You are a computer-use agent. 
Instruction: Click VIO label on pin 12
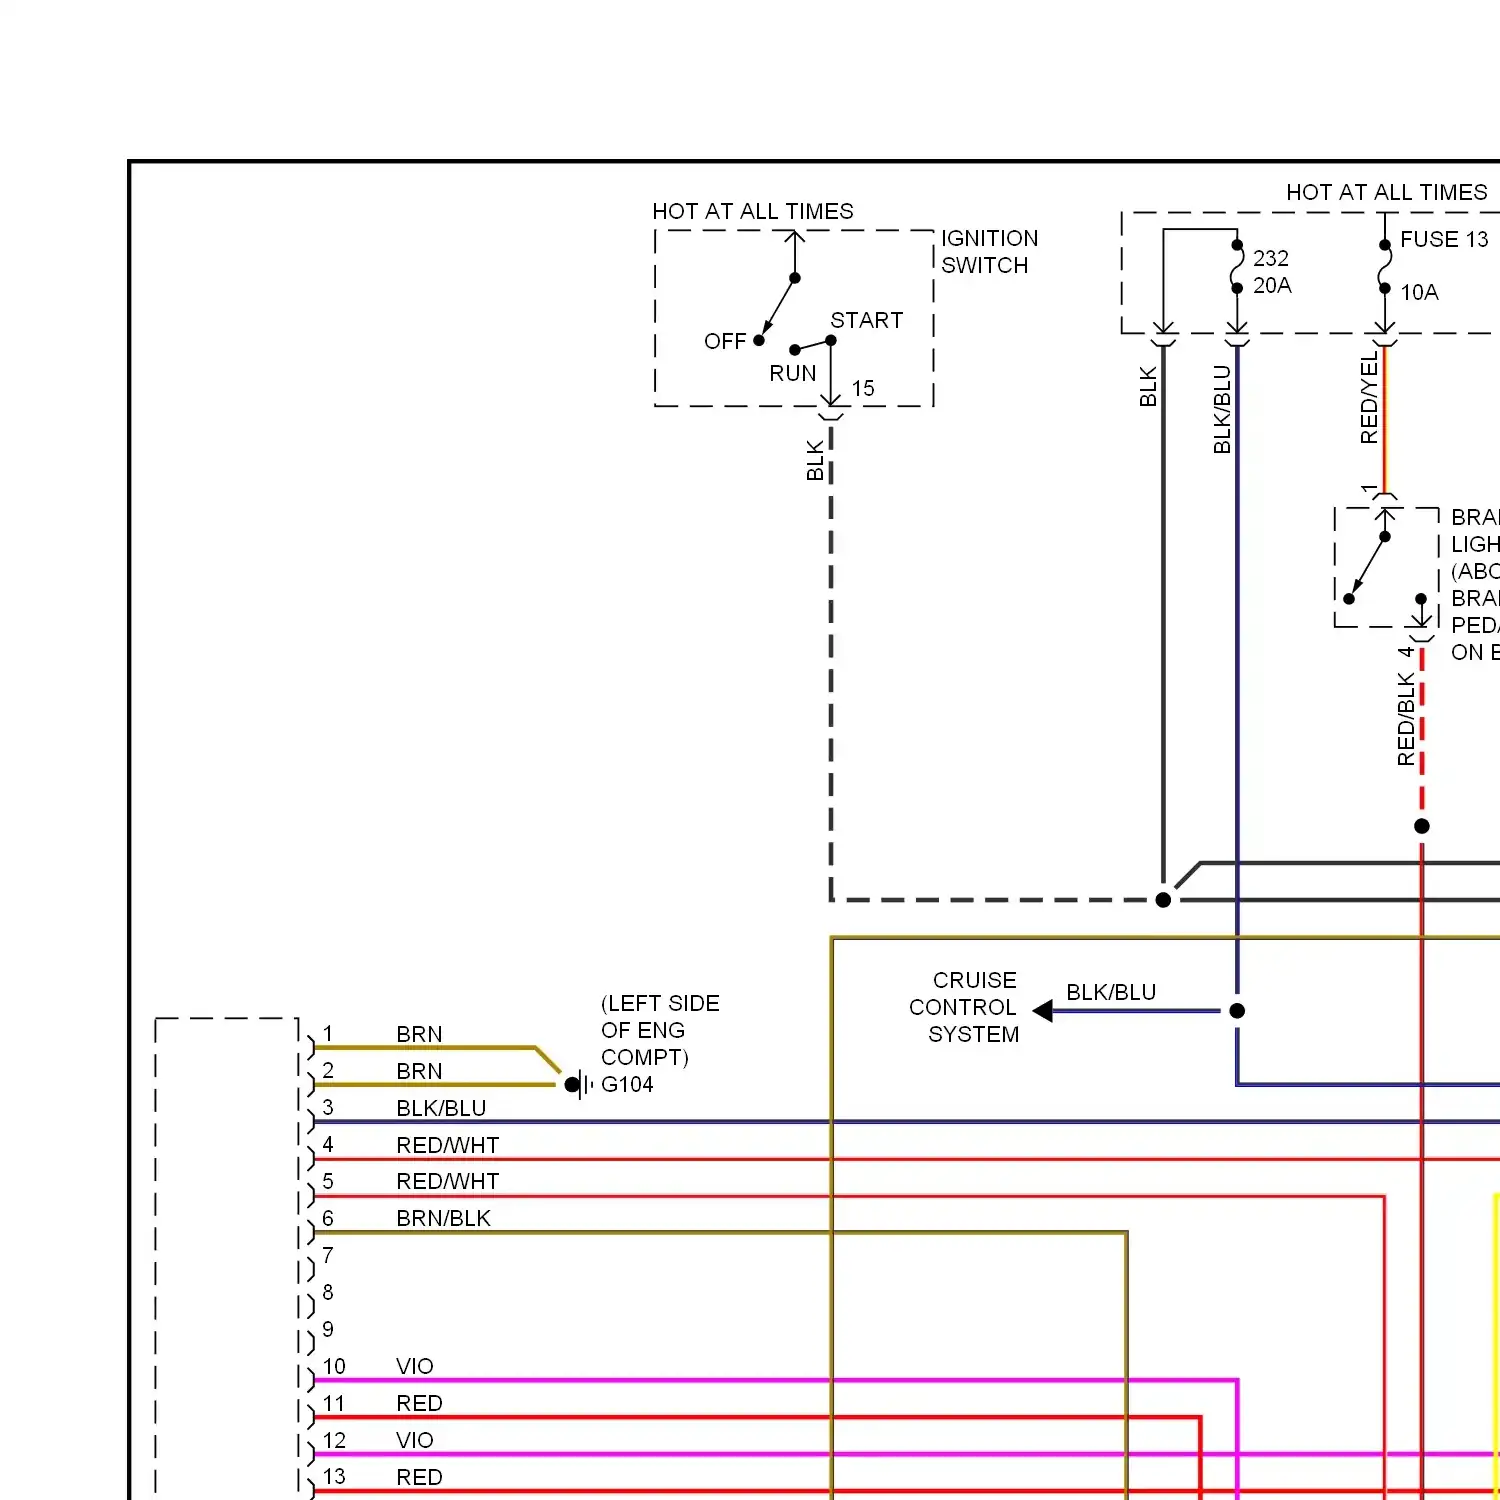click(x=414, y=1440)
